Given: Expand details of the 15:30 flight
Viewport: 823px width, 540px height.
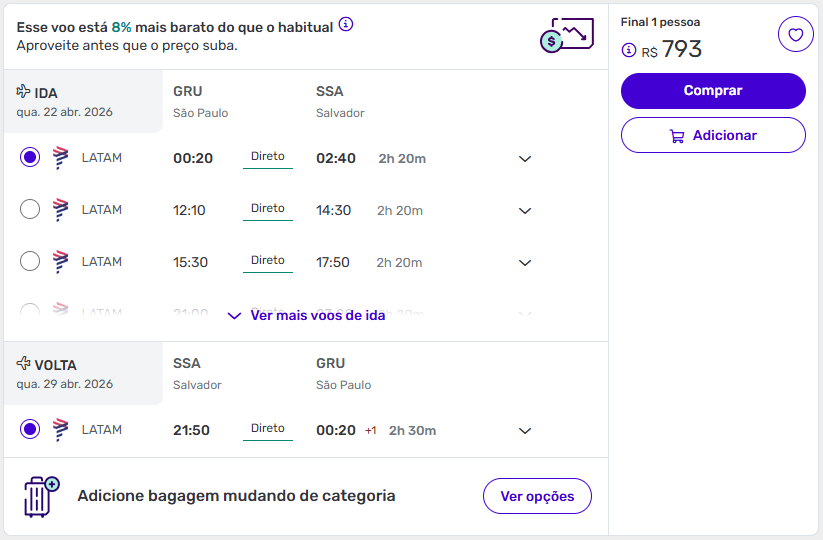Looking at the screenshot, I should (x=525, y=263).
